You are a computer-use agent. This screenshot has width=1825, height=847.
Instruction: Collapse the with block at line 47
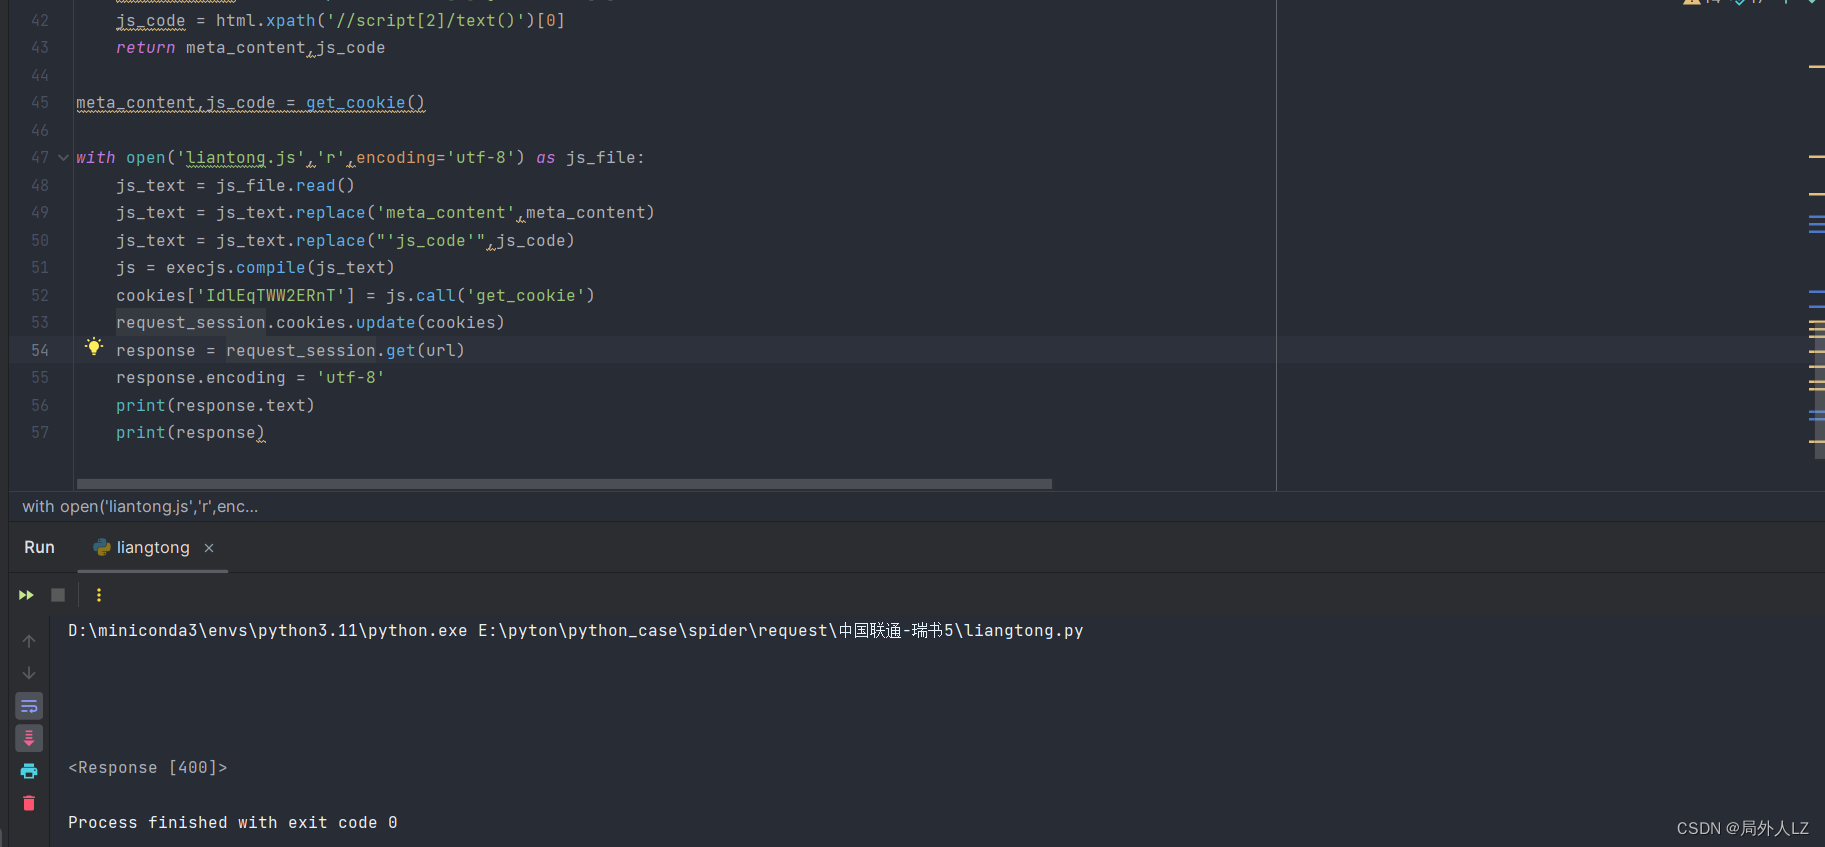click(63, 158)
